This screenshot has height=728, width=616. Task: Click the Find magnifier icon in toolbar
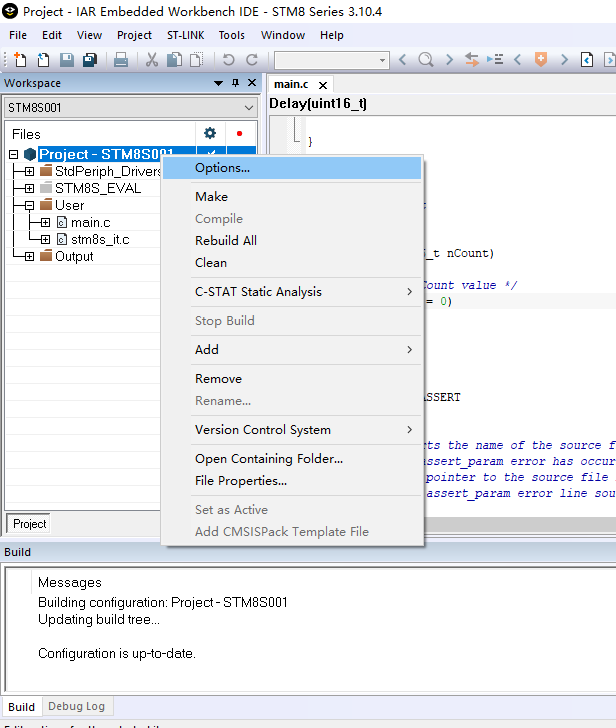[425, 60]
